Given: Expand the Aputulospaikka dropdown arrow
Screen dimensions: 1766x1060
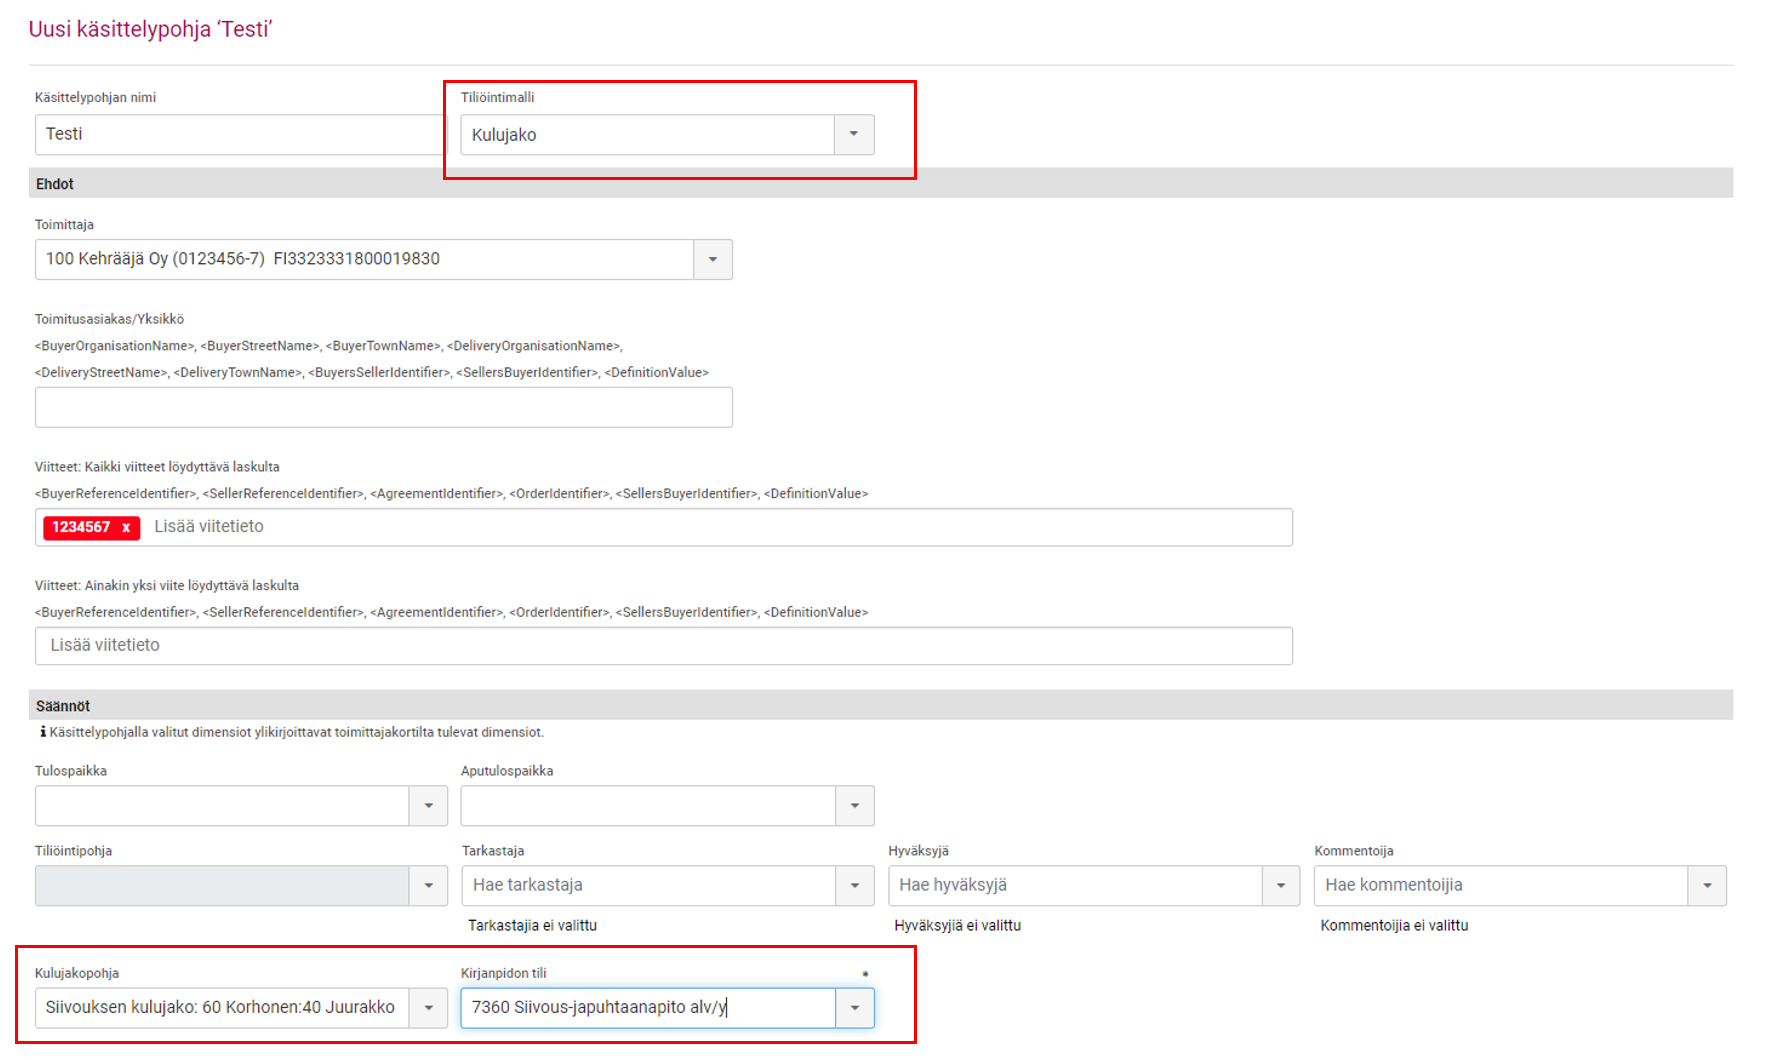Looking at the screenshot, I should point(854,806).
